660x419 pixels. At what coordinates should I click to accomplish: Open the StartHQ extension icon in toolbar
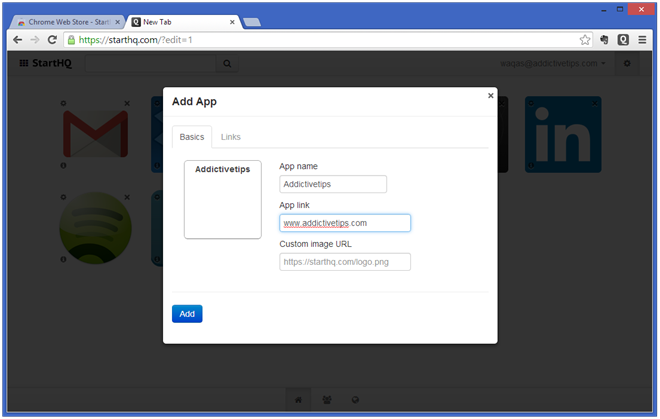click(623, 40)
